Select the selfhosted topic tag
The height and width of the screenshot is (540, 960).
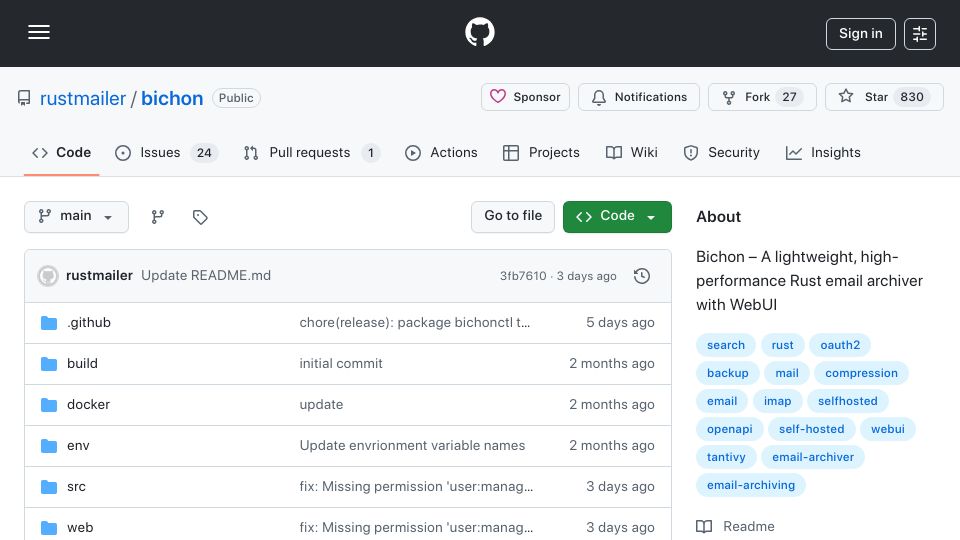pyautogui.click(x=847, y=402)
